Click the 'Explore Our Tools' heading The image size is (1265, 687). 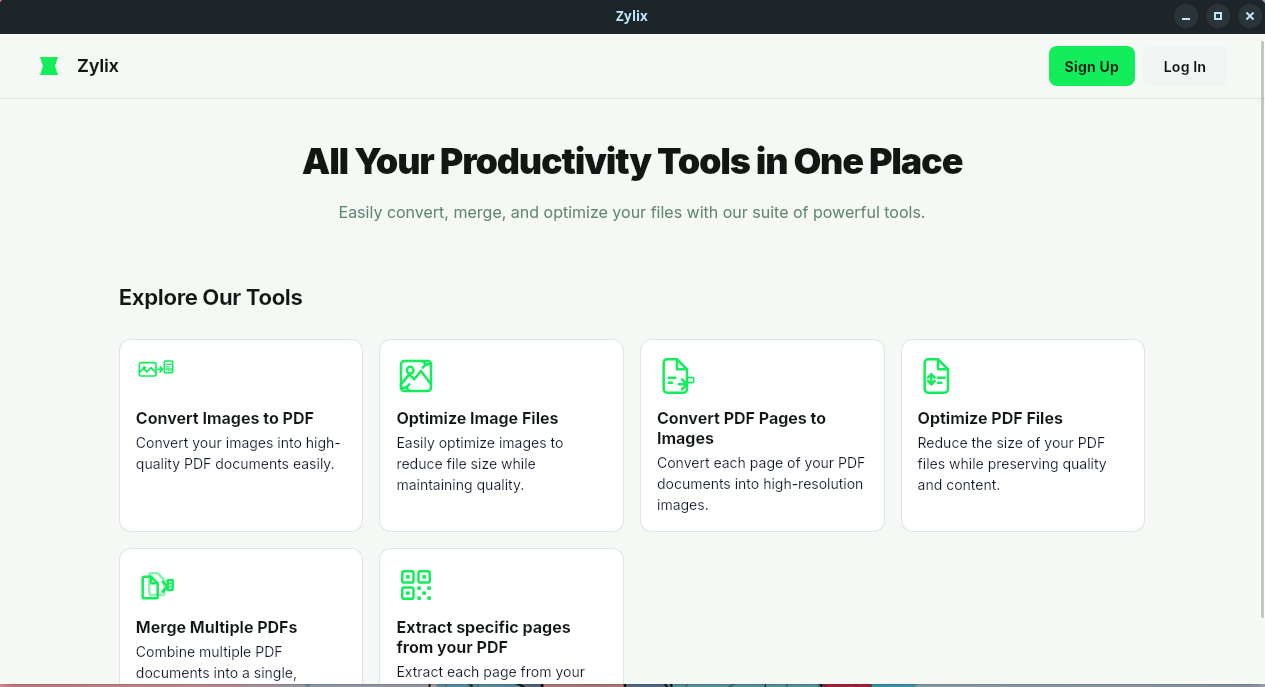click(211, 297)
